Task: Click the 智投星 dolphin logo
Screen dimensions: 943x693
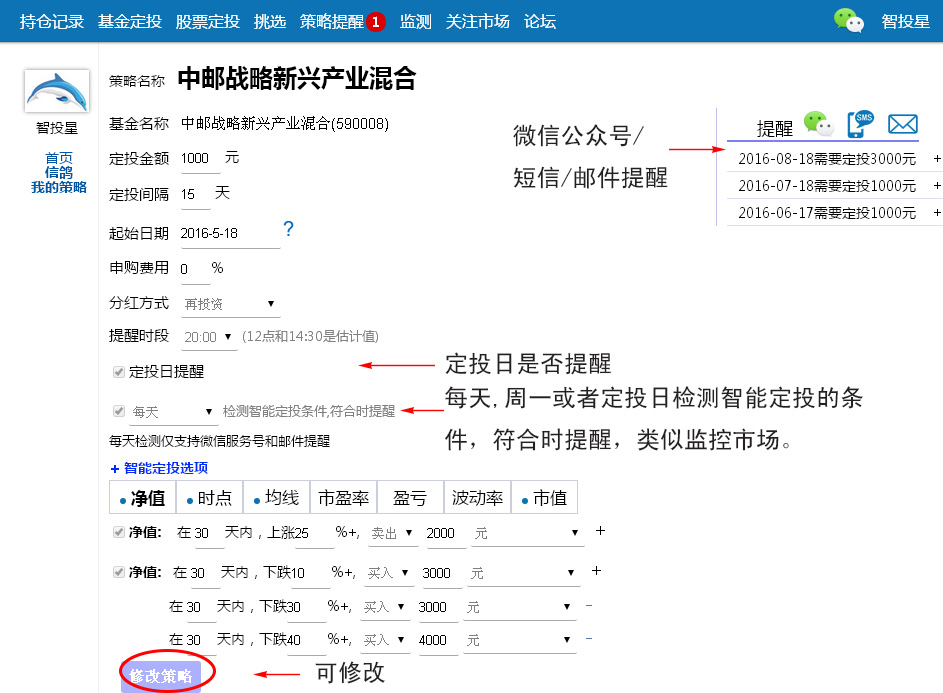Action: pyautogui.click(x=57, y=91)
